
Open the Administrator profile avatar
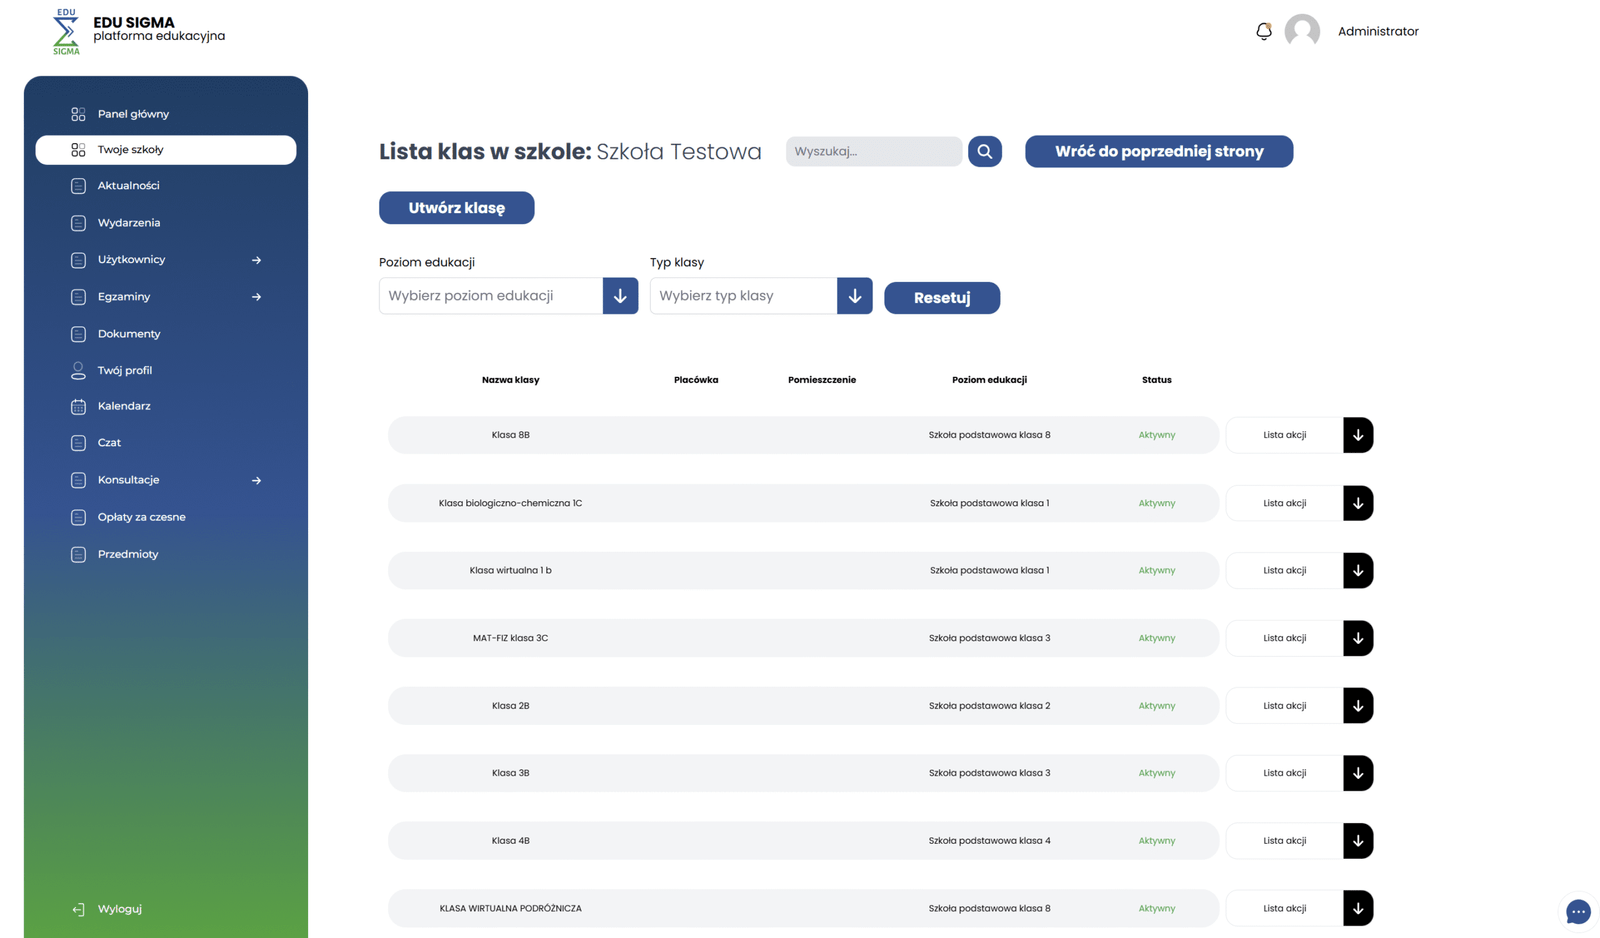[x=1301, y=31]
